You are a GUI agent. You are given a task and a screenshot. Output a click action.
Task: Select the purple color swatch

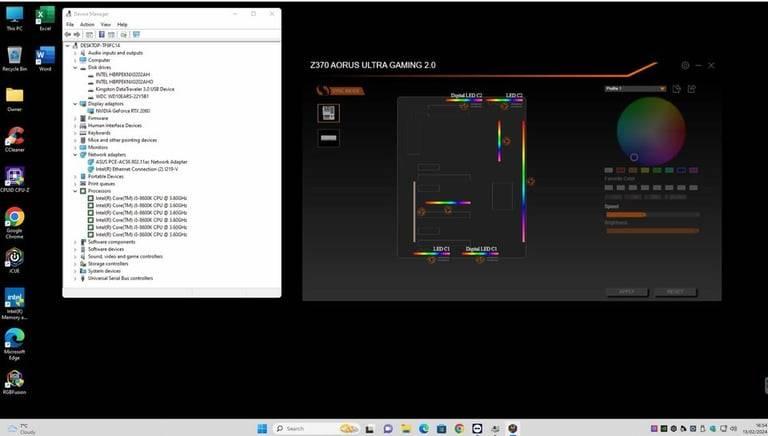pyautogui.click(x=694, y=170)
